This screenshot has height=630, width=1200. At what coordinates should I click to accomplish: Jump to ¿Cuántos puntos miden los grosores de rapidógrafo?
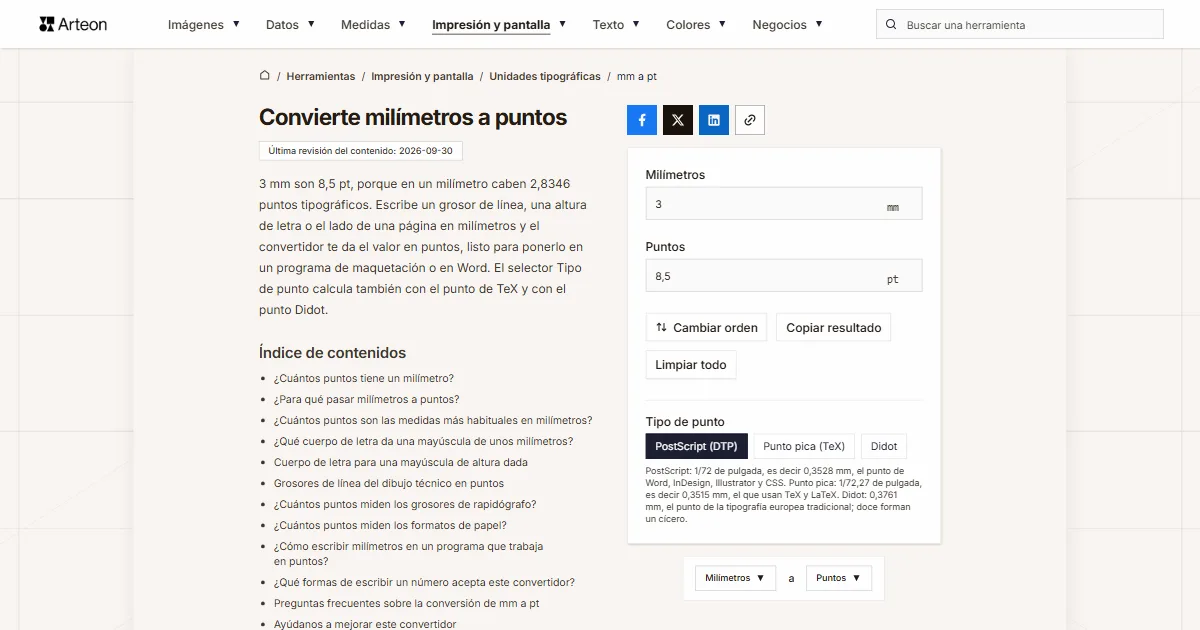[405, 504]
